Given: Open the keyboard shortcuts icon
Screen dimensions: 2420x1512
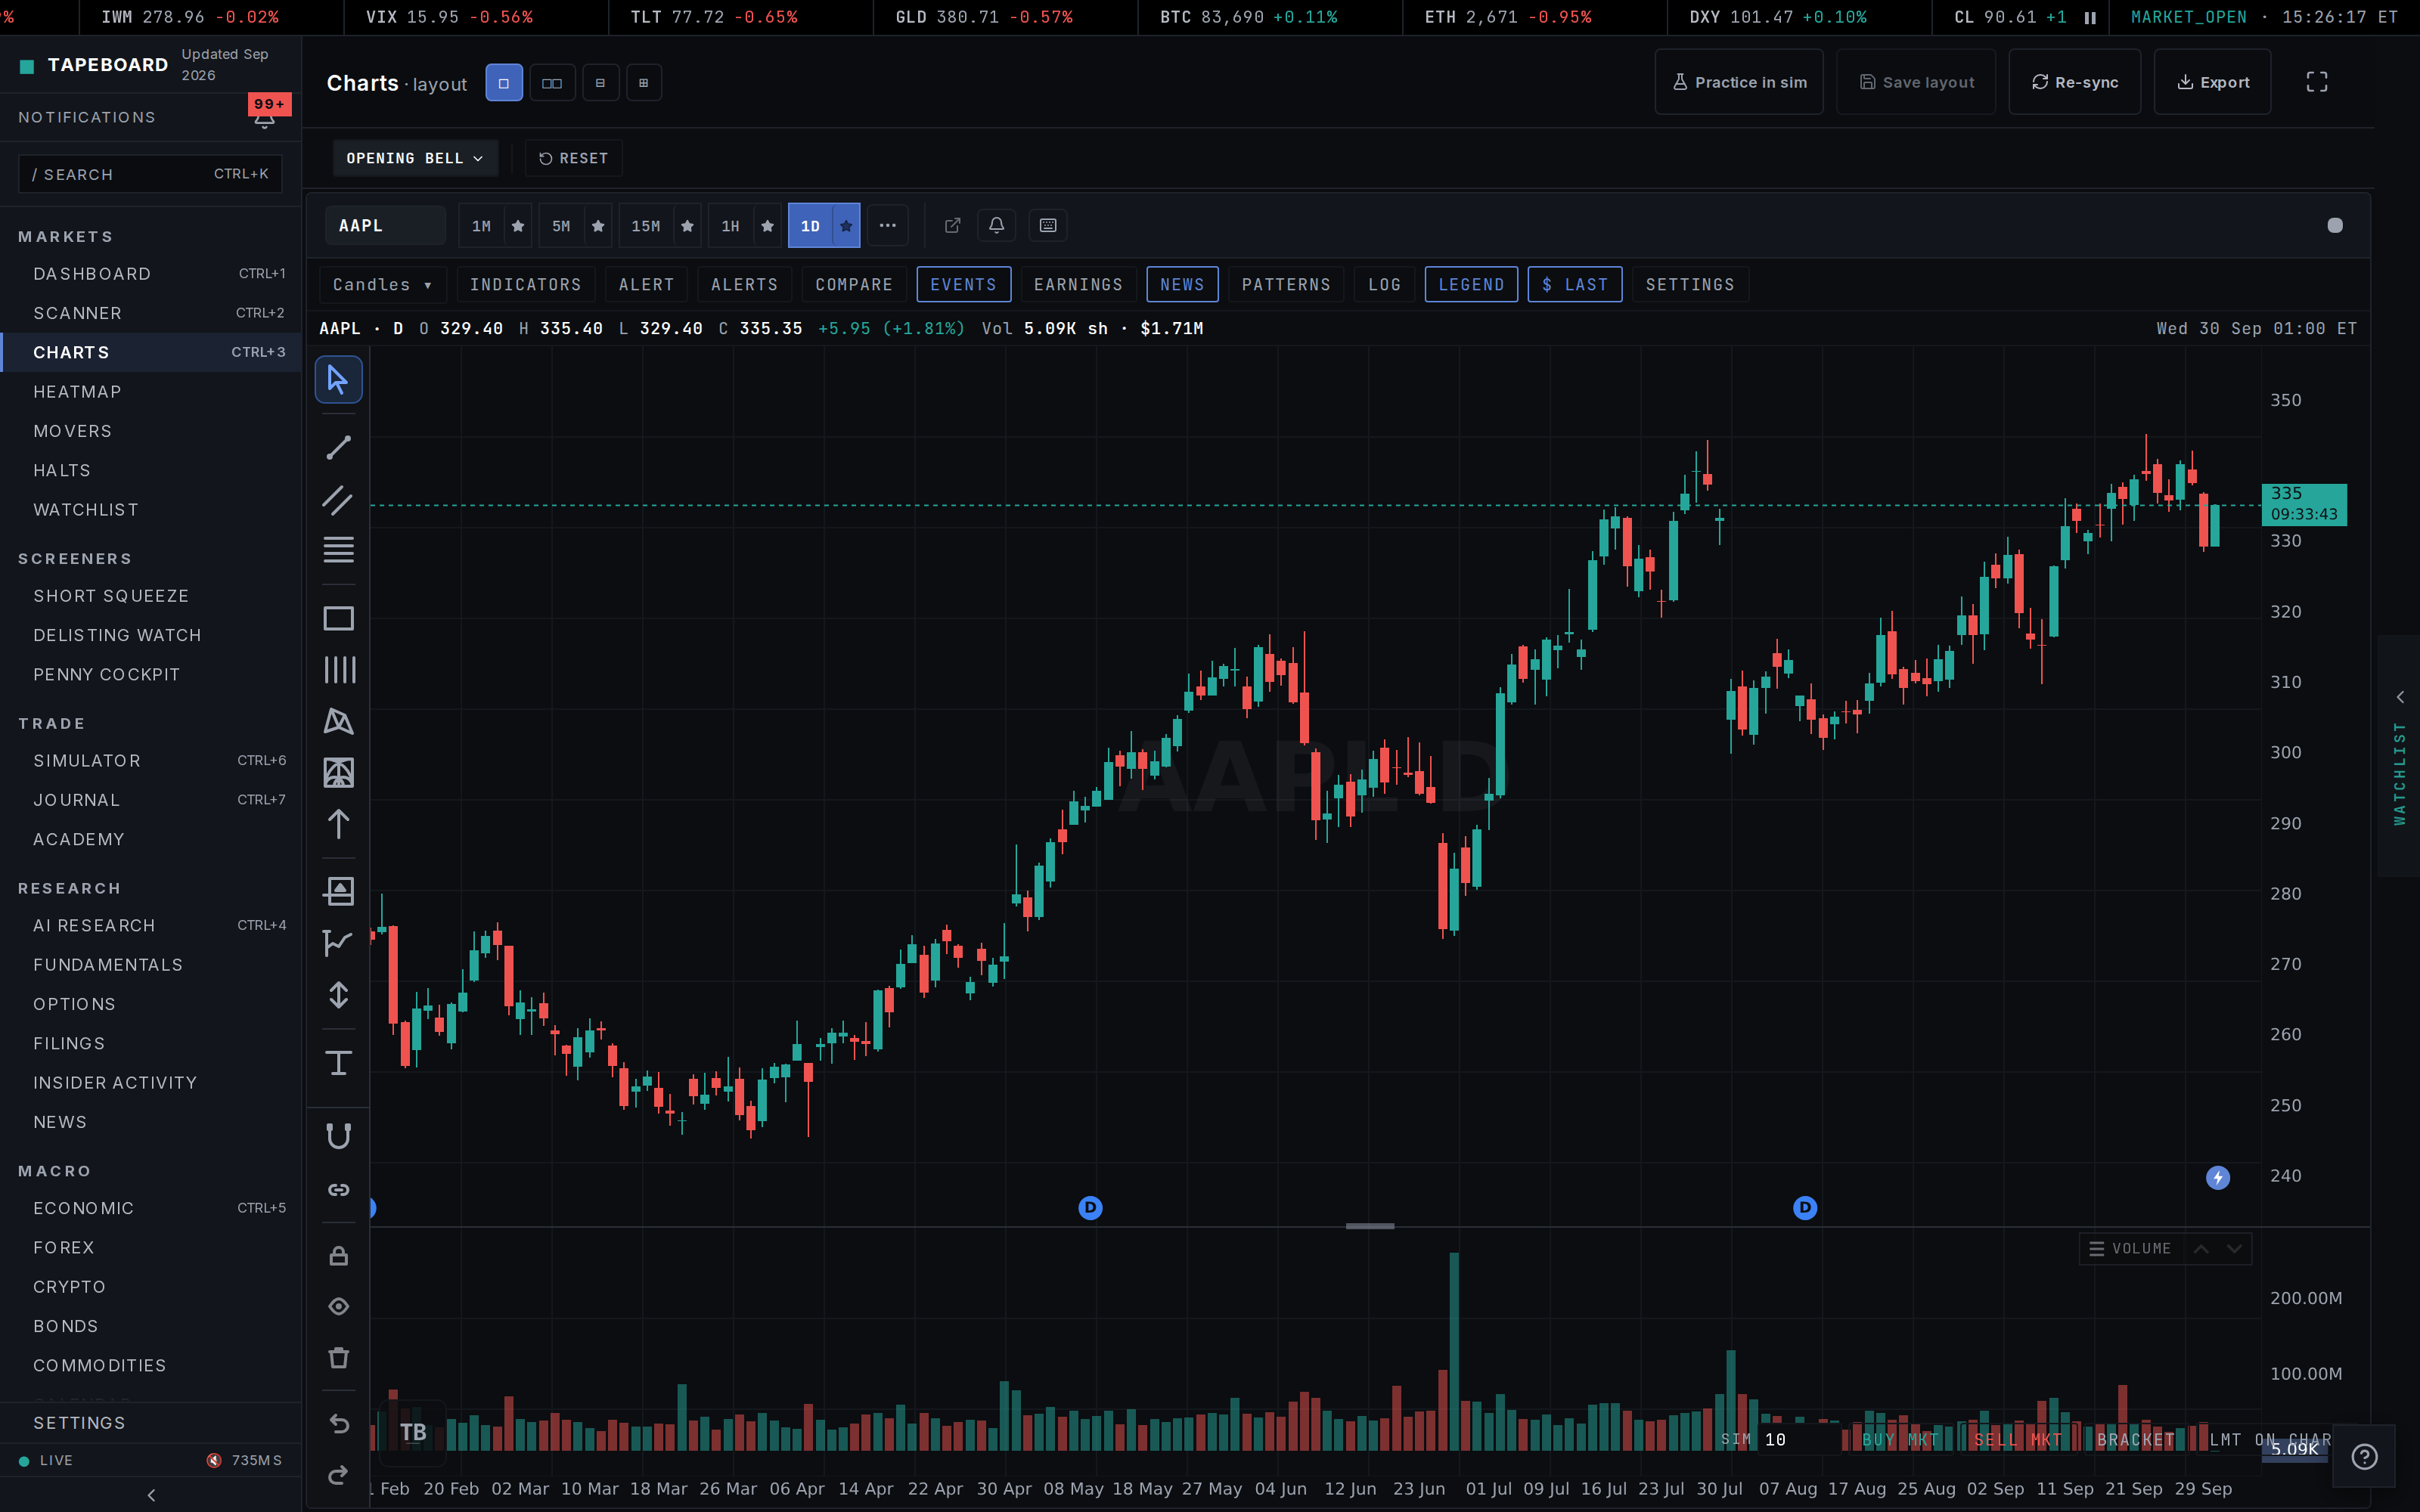Looking at the screenshot, I should click(1048, 225).
